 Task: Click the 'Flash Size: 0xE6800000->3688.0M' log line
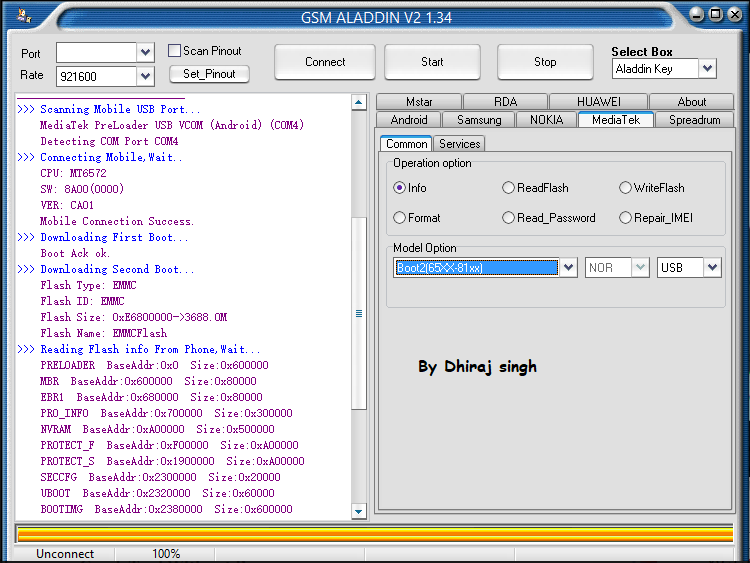[133, 317]
